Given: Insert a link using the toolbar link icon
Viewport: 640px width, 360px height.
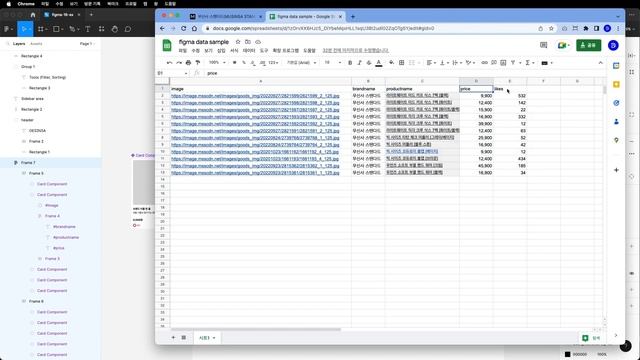Looking at the screenshot, I should tap(484, 62).
